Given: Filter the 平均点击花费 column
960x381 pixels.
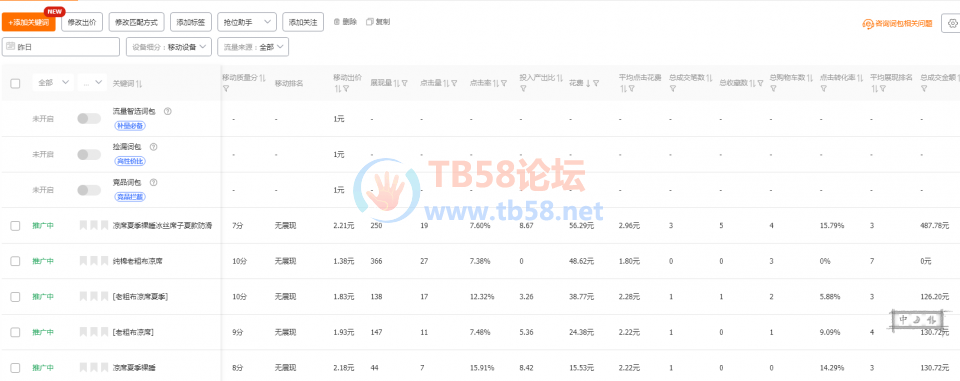Looking at the screenshot, I should pyautogui.click(x=631, y=89).
